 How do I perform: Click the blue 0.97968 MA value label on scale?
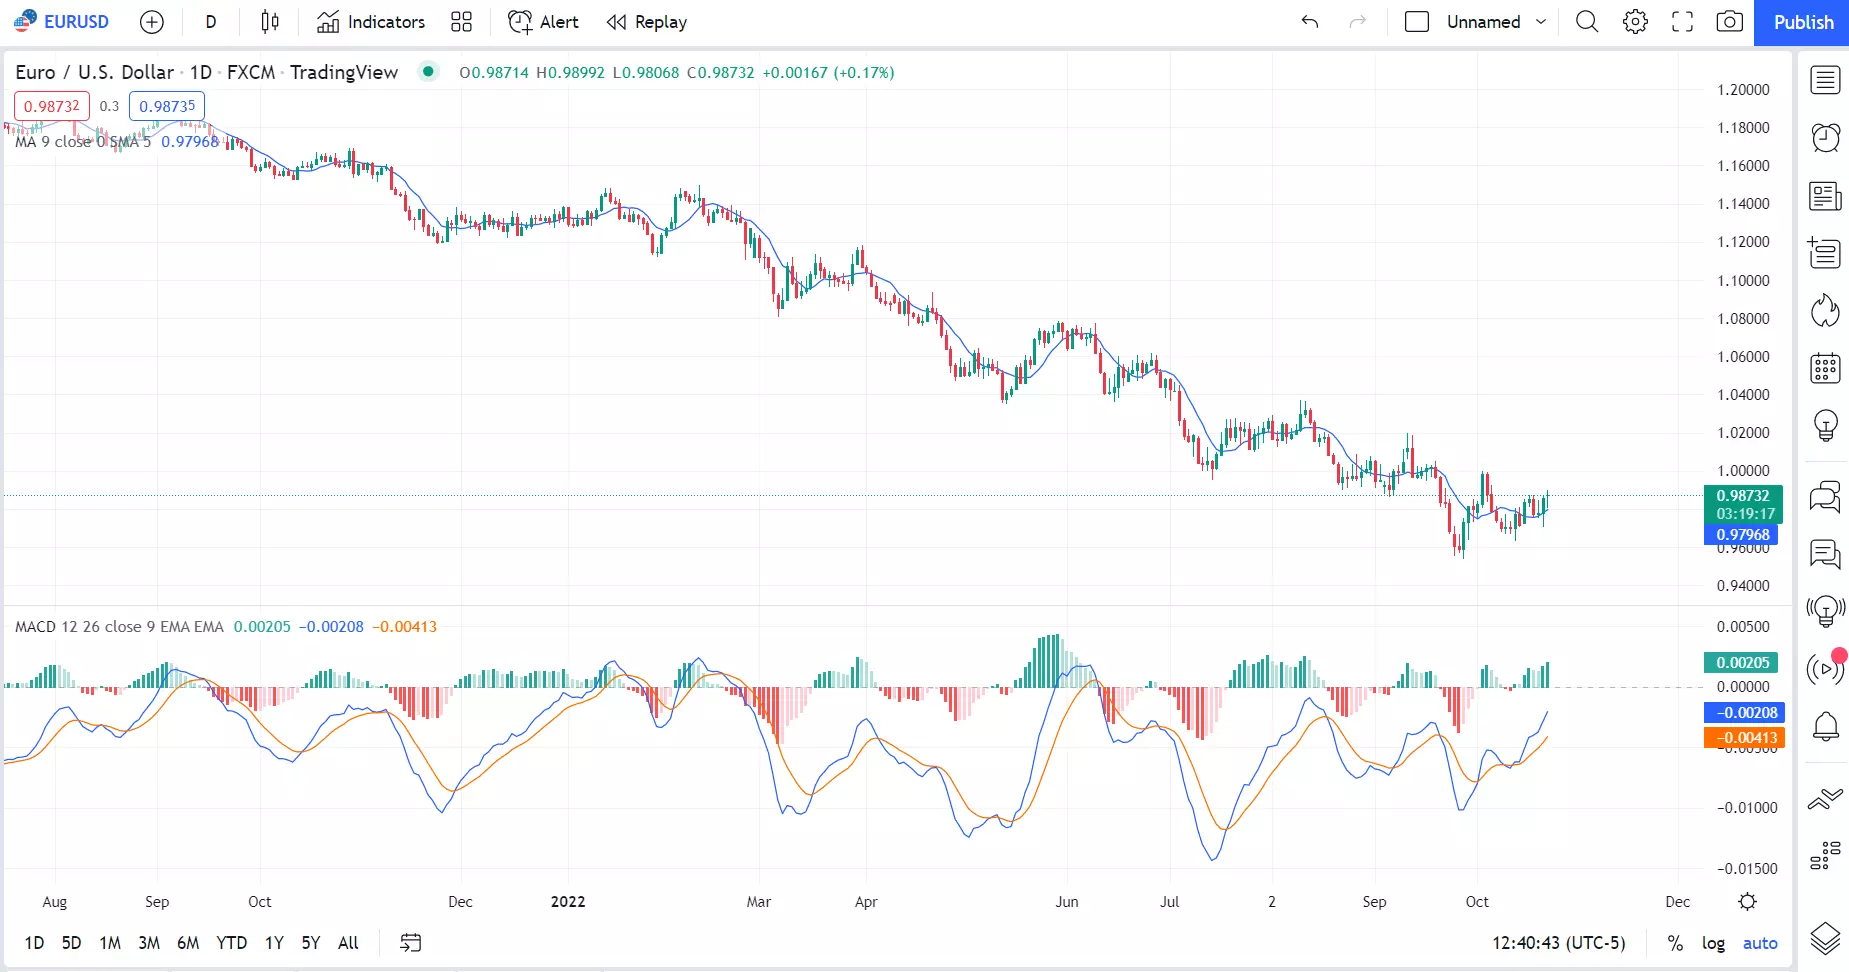tap(1741, 535)
